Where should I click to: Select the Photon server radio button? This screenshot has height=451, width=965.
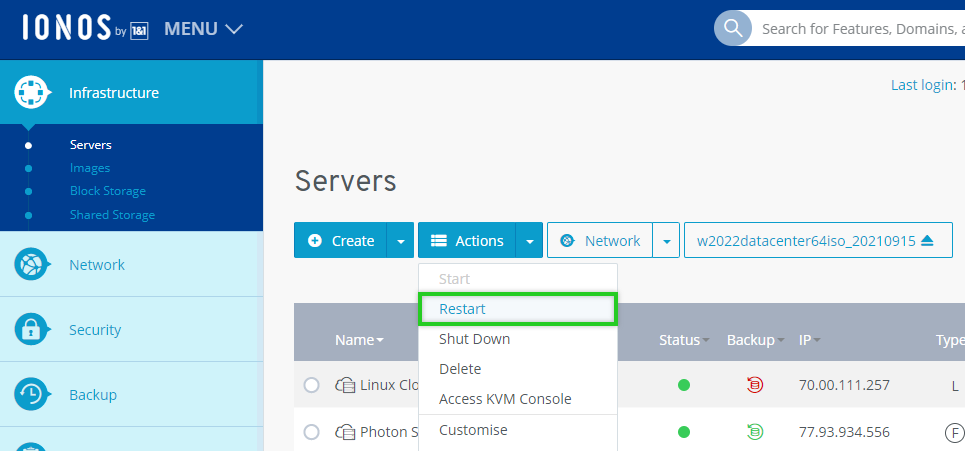click(x=311, y=432)
